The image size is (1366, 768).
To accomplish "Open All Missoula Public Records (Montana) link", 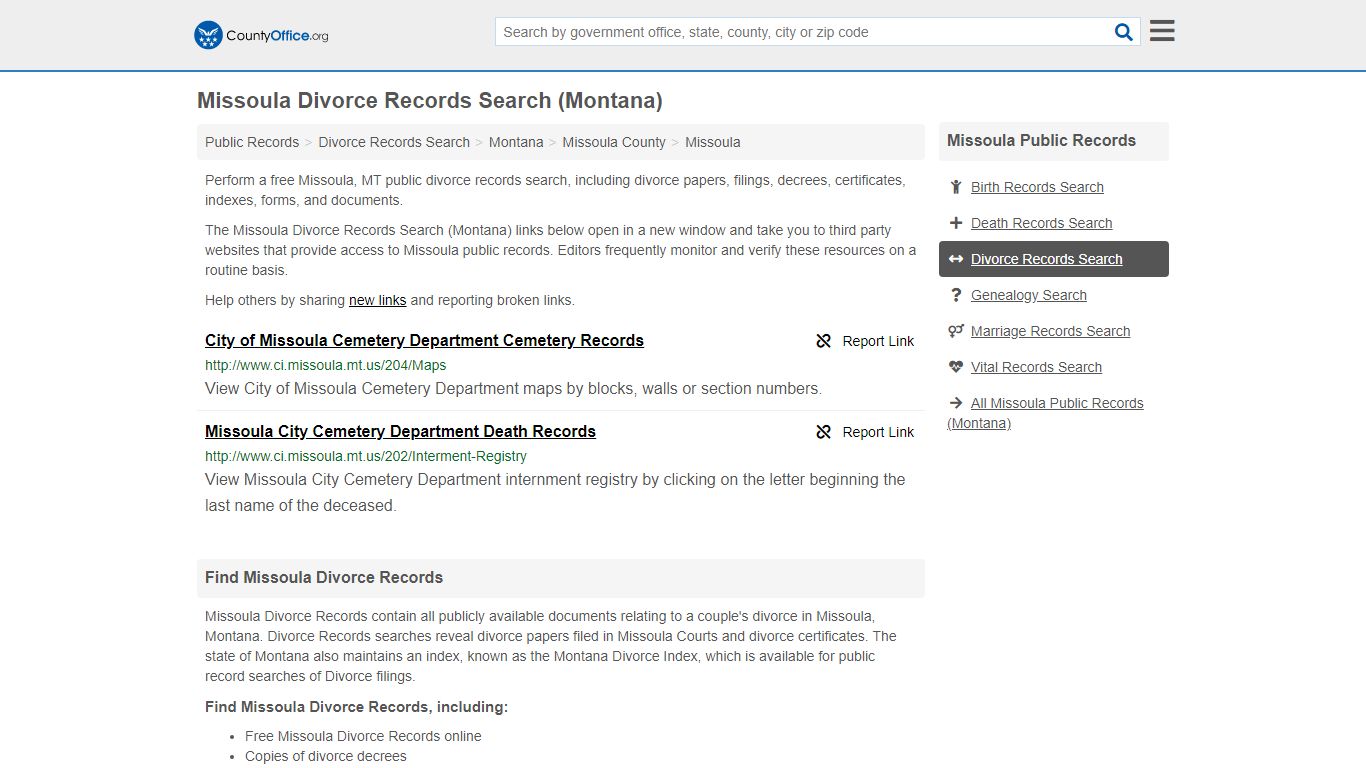I will [1045, 413].
